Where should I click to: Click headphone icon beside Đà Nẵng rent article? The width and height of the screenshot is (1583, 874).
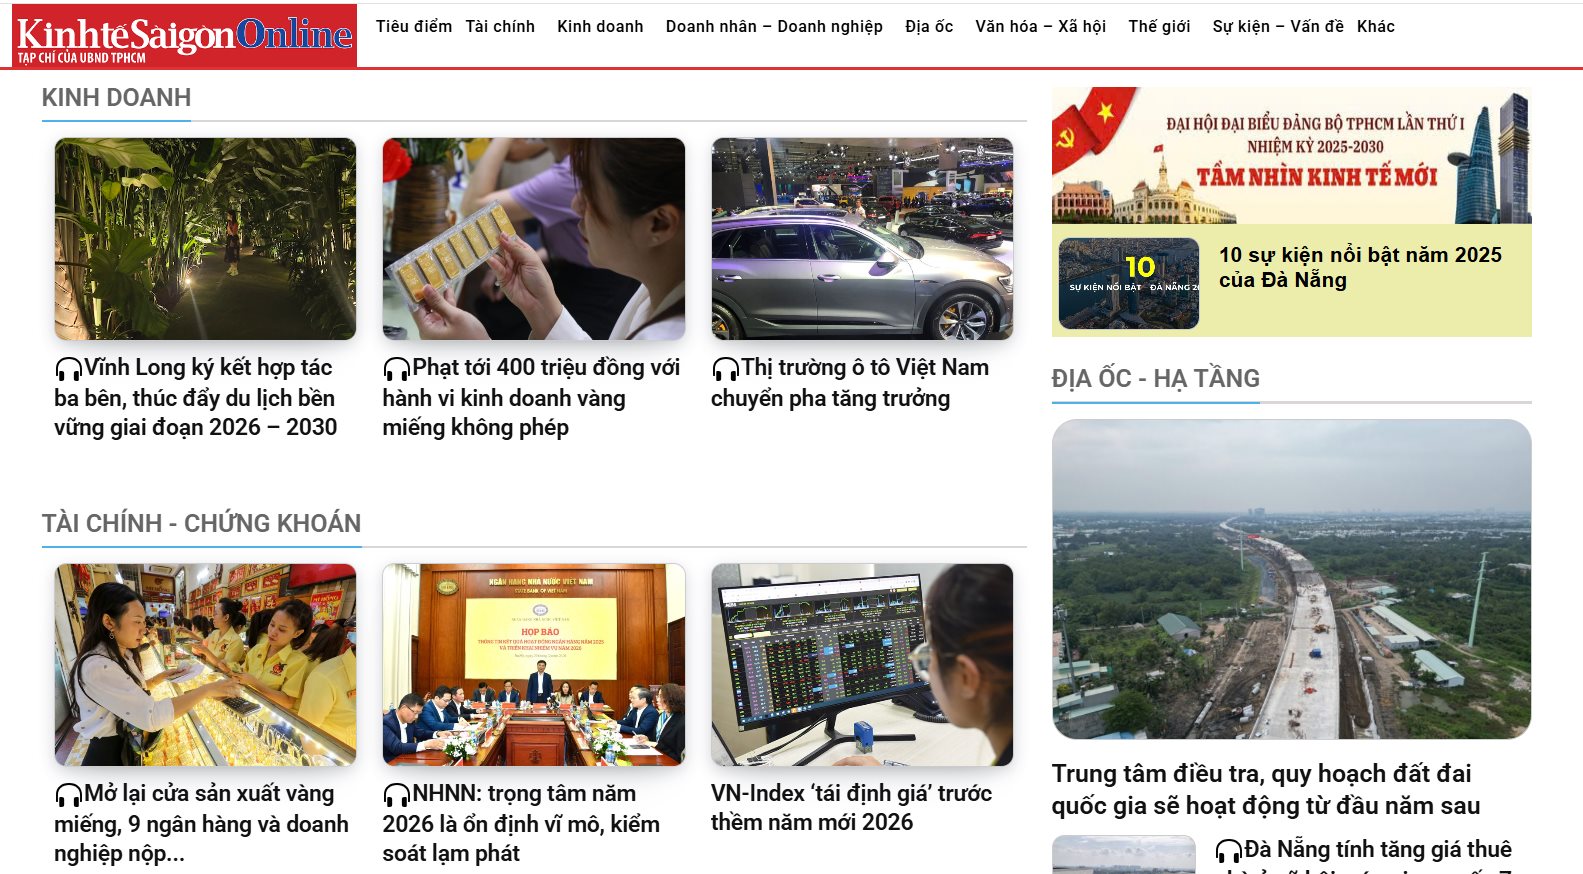coord(1229,851)
